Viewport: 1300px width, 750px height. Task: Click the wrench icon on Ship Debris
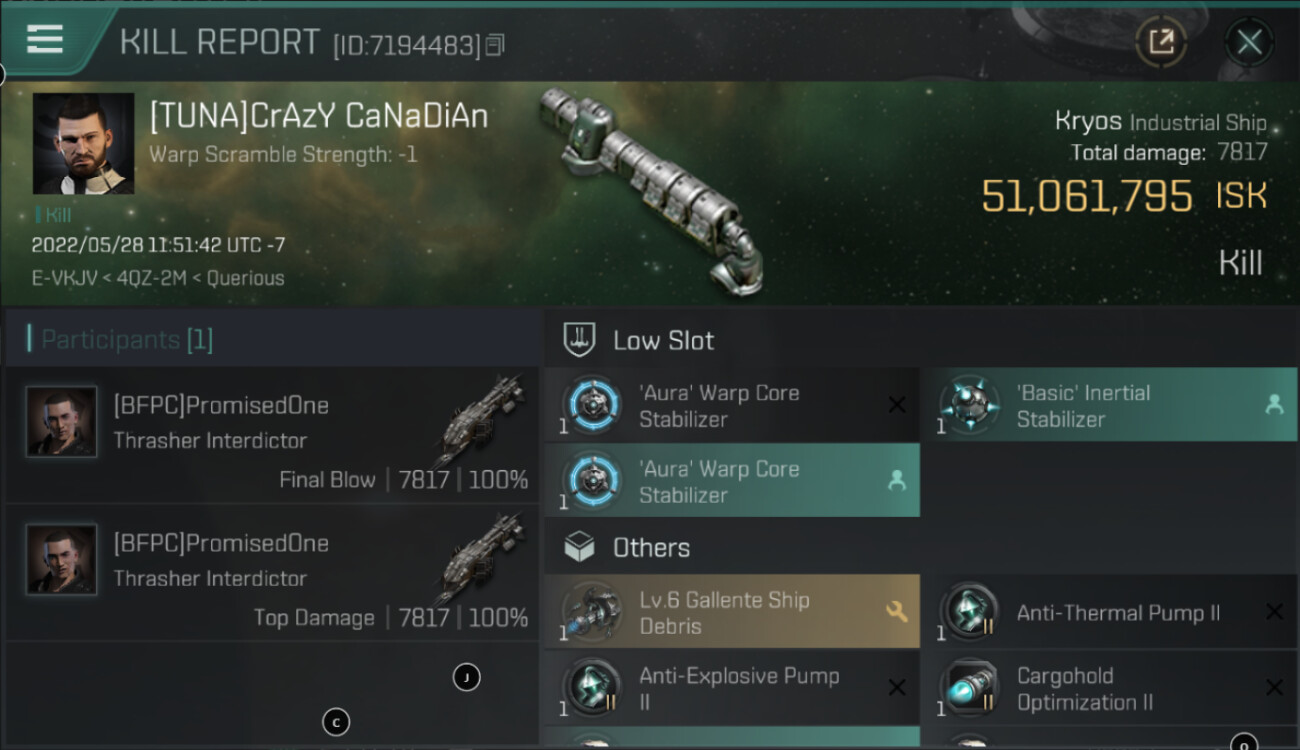click(x=896, y=612)
